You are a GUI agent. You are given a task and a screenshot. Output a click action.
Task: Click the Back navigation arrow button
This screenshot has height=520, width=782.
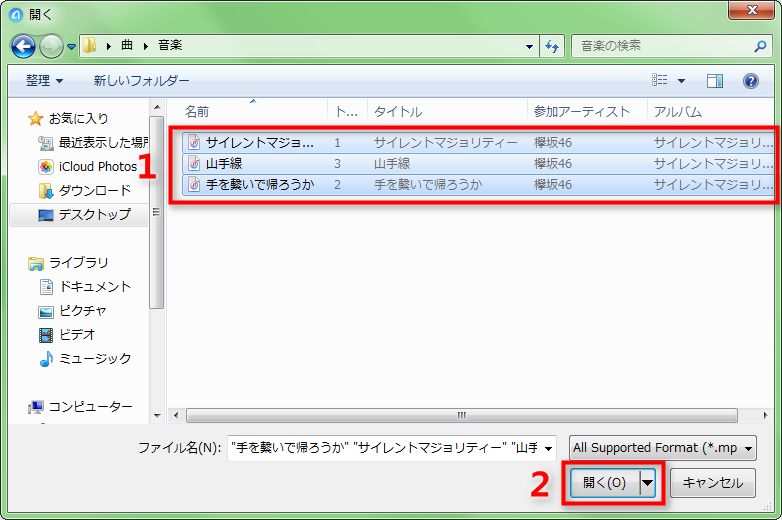[23, 46]
